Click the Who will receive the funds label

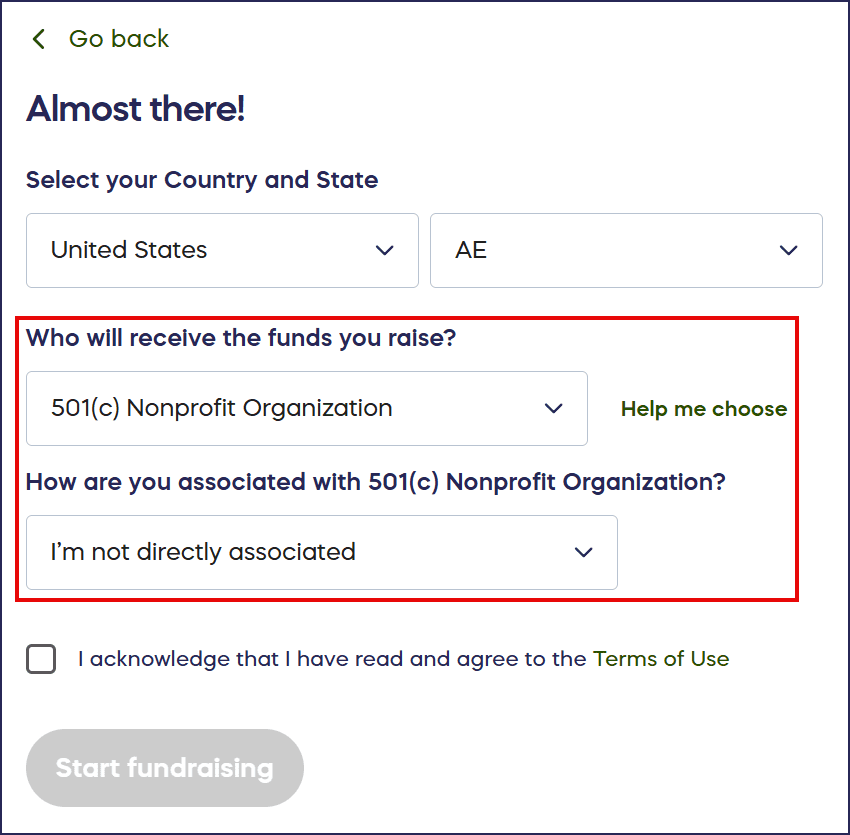tap(241, 338)
